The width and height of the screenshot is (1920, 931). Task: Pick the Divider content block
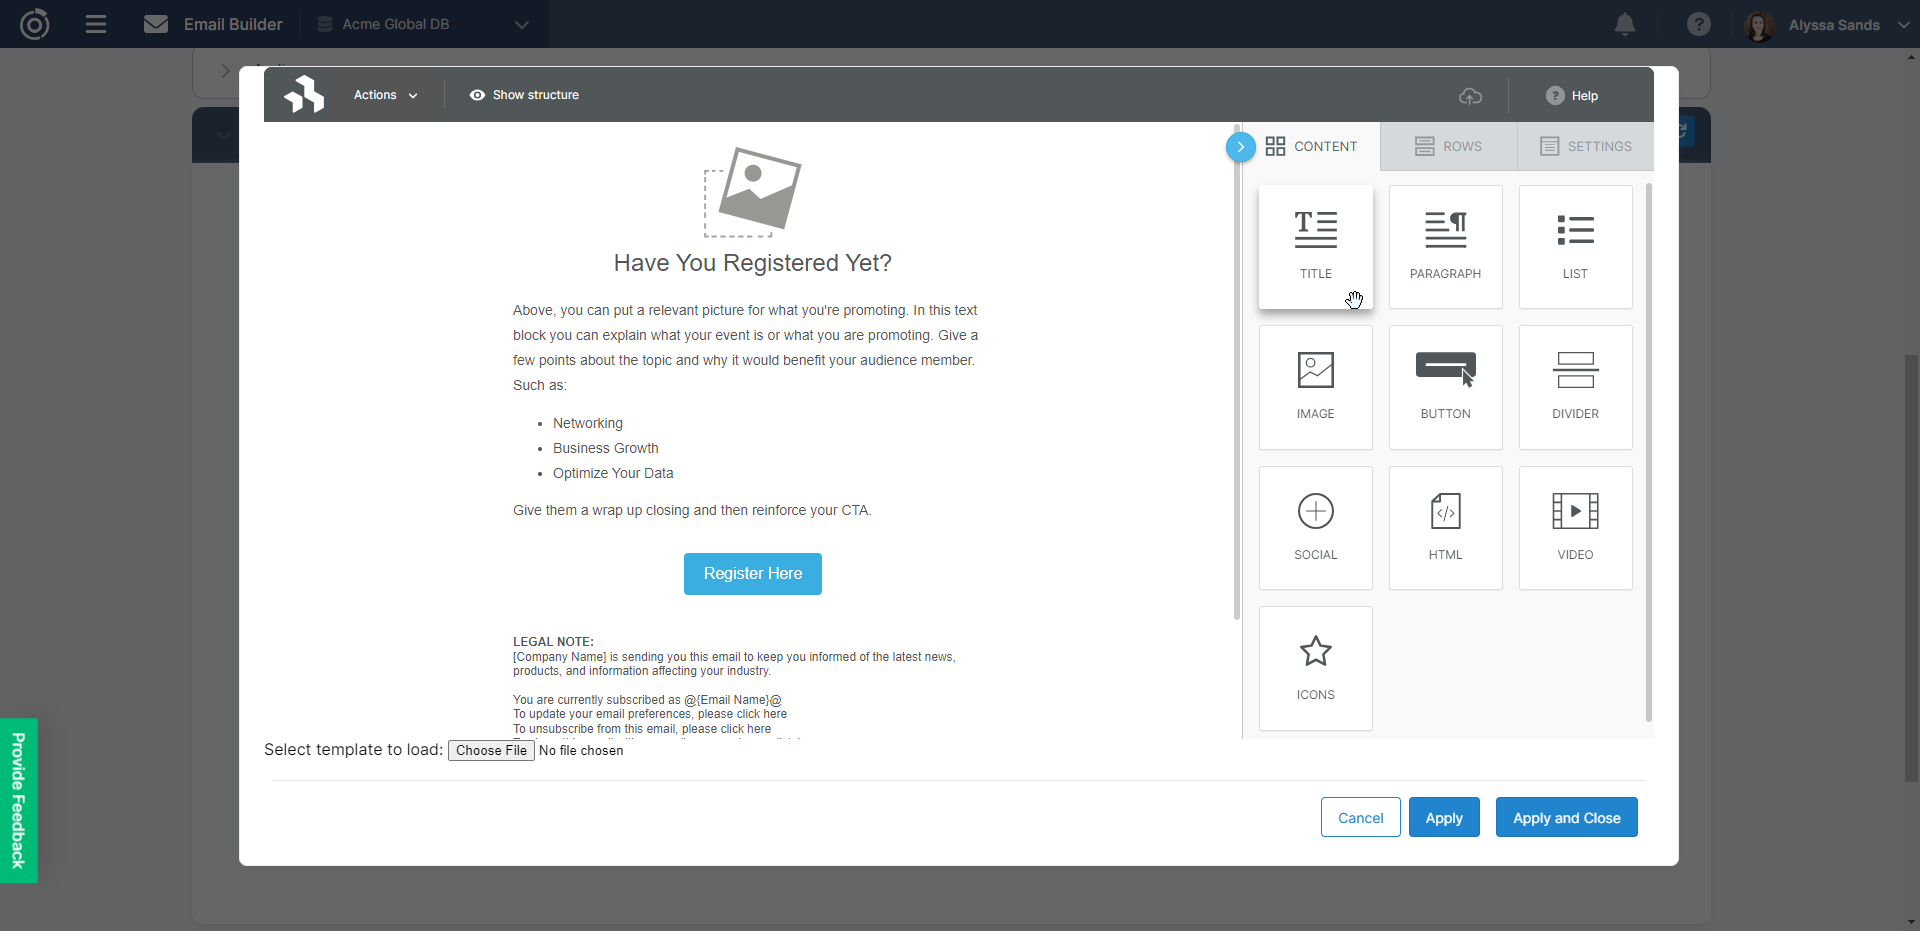(x=1575, y=387)
